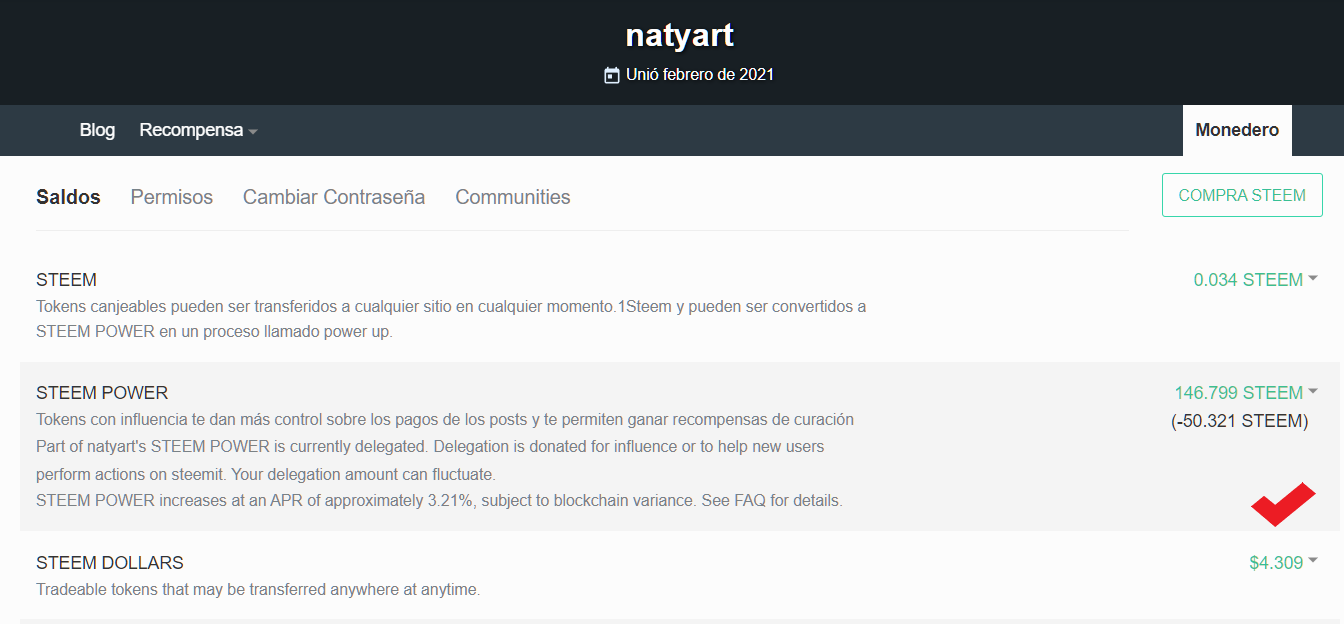1344x624 pixels.
Task: Open the $4.309 Steem Dollars dropdown
Action: pyautogui.click(x=1283, y=563)
